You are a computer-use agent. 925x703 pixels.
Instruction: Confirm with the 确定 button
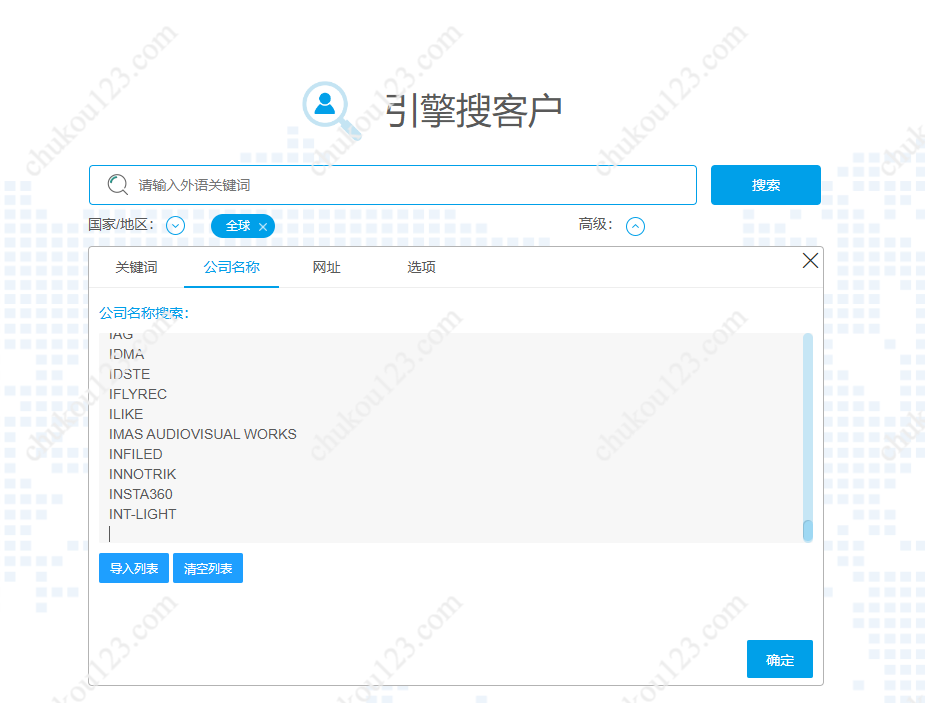click(x=780, y=659)
